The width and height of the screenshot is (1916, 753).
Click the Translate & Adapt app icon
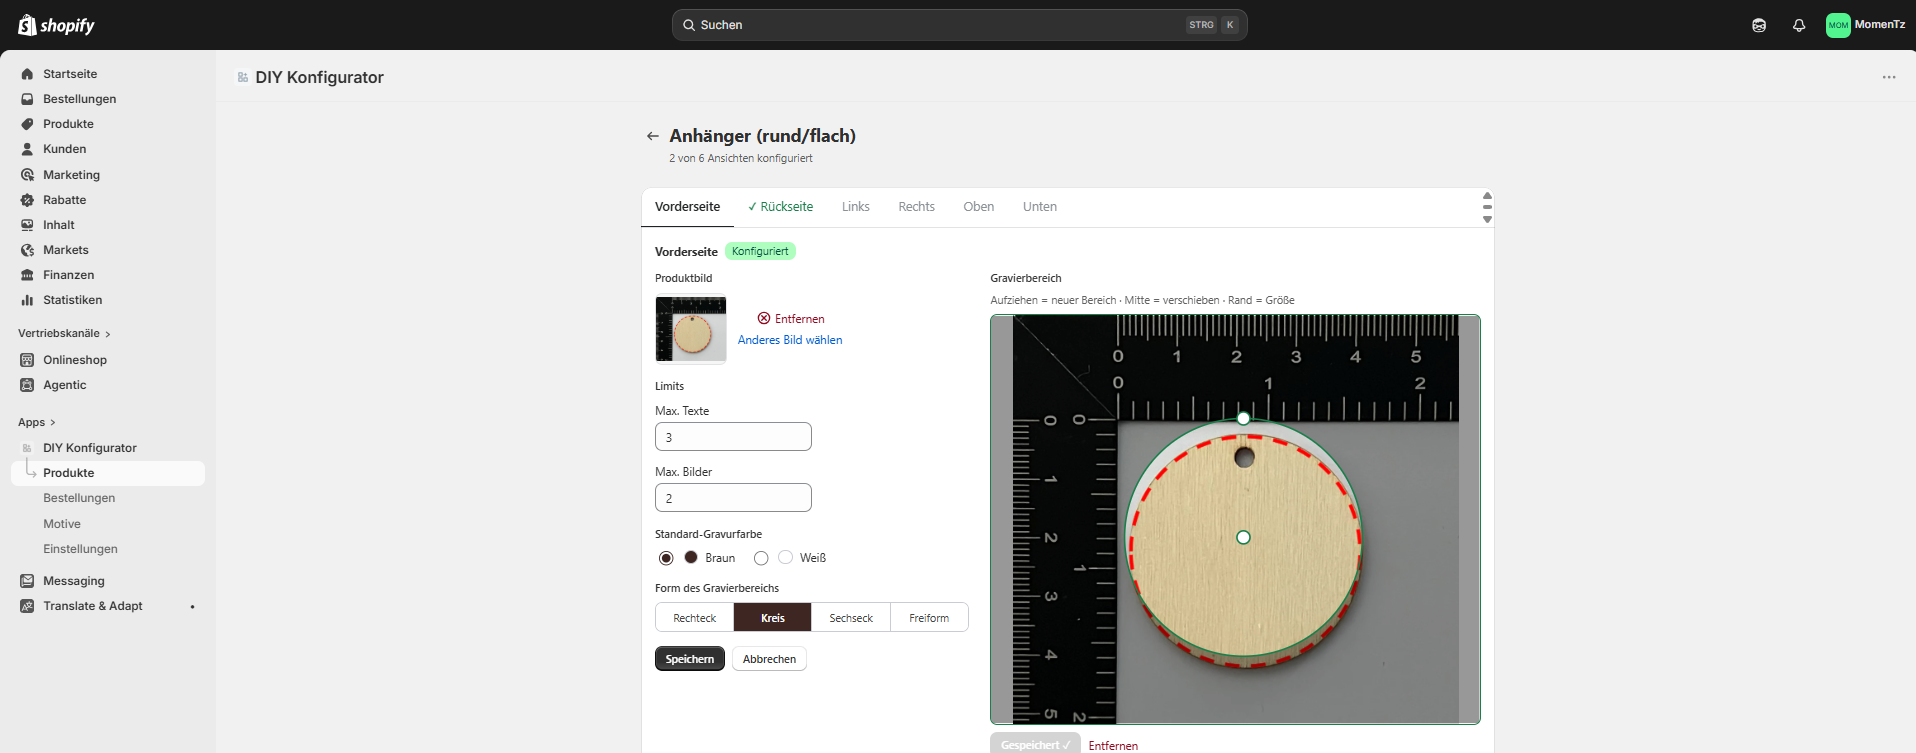(x=27, y=606)
